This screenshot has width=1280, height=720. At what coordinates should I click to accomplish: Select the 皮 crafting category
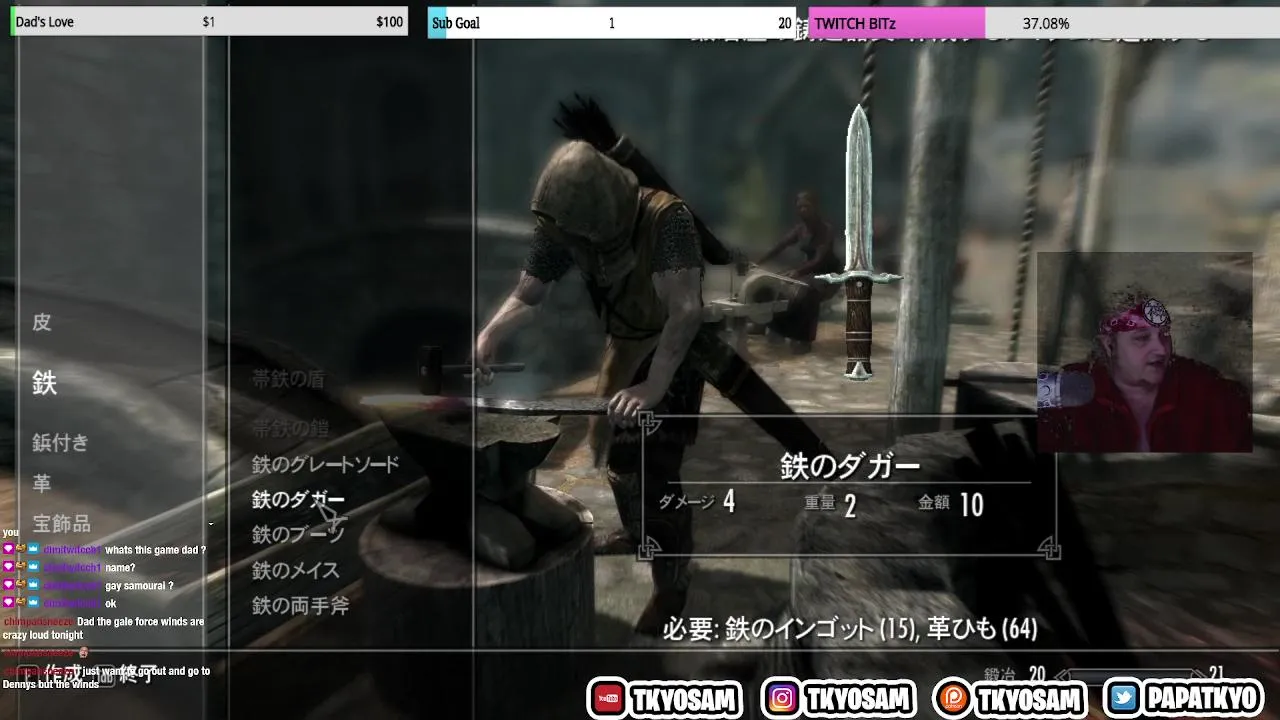point(41,322)
